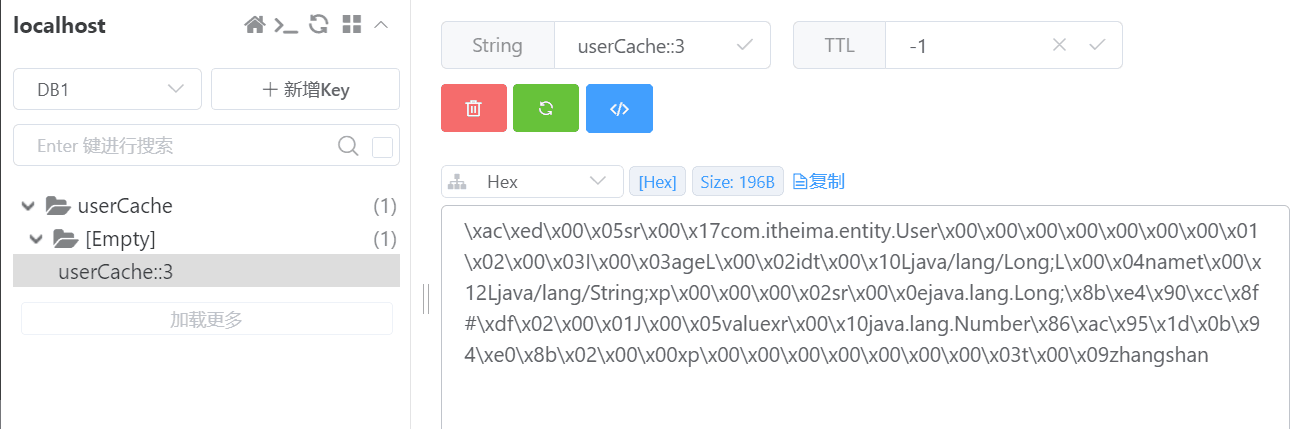Click the 加载更多 load more button
Viewport: 1298px width, 429px height.
tap(206, 319)
